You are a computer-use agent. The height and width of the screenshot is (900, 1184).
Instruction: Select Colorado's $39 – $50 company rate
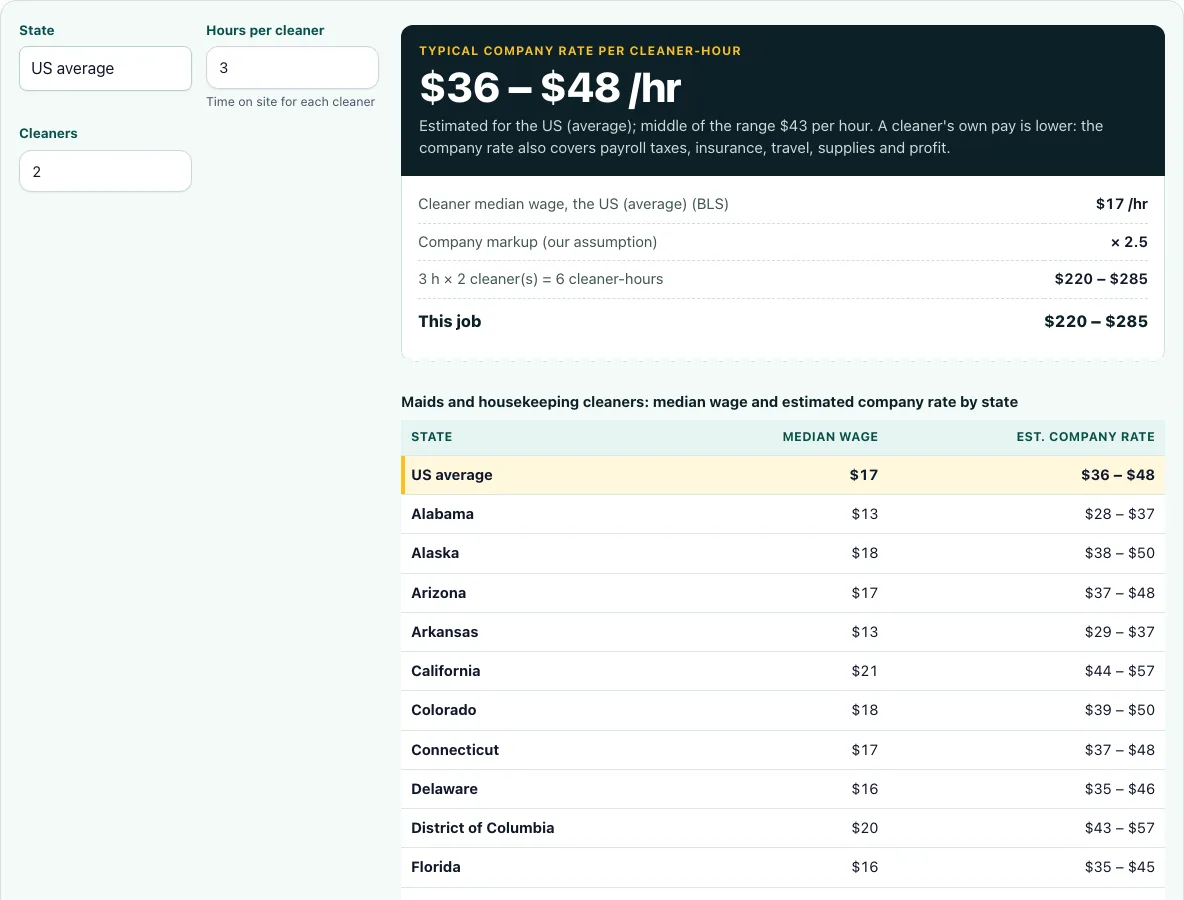click(x=1120, y=710)
